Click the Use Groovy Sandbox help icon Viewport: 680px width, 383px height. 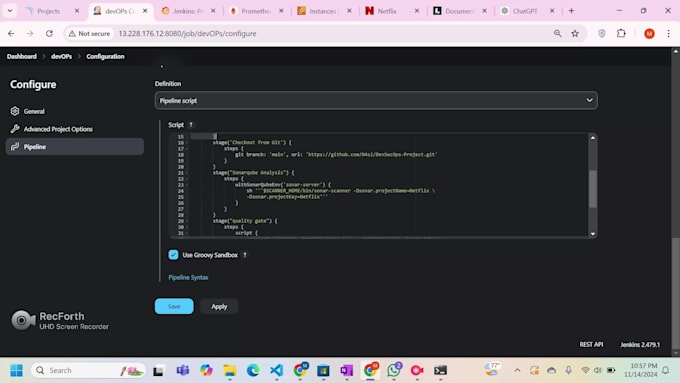pyautogui.click(x=245, y=255)
